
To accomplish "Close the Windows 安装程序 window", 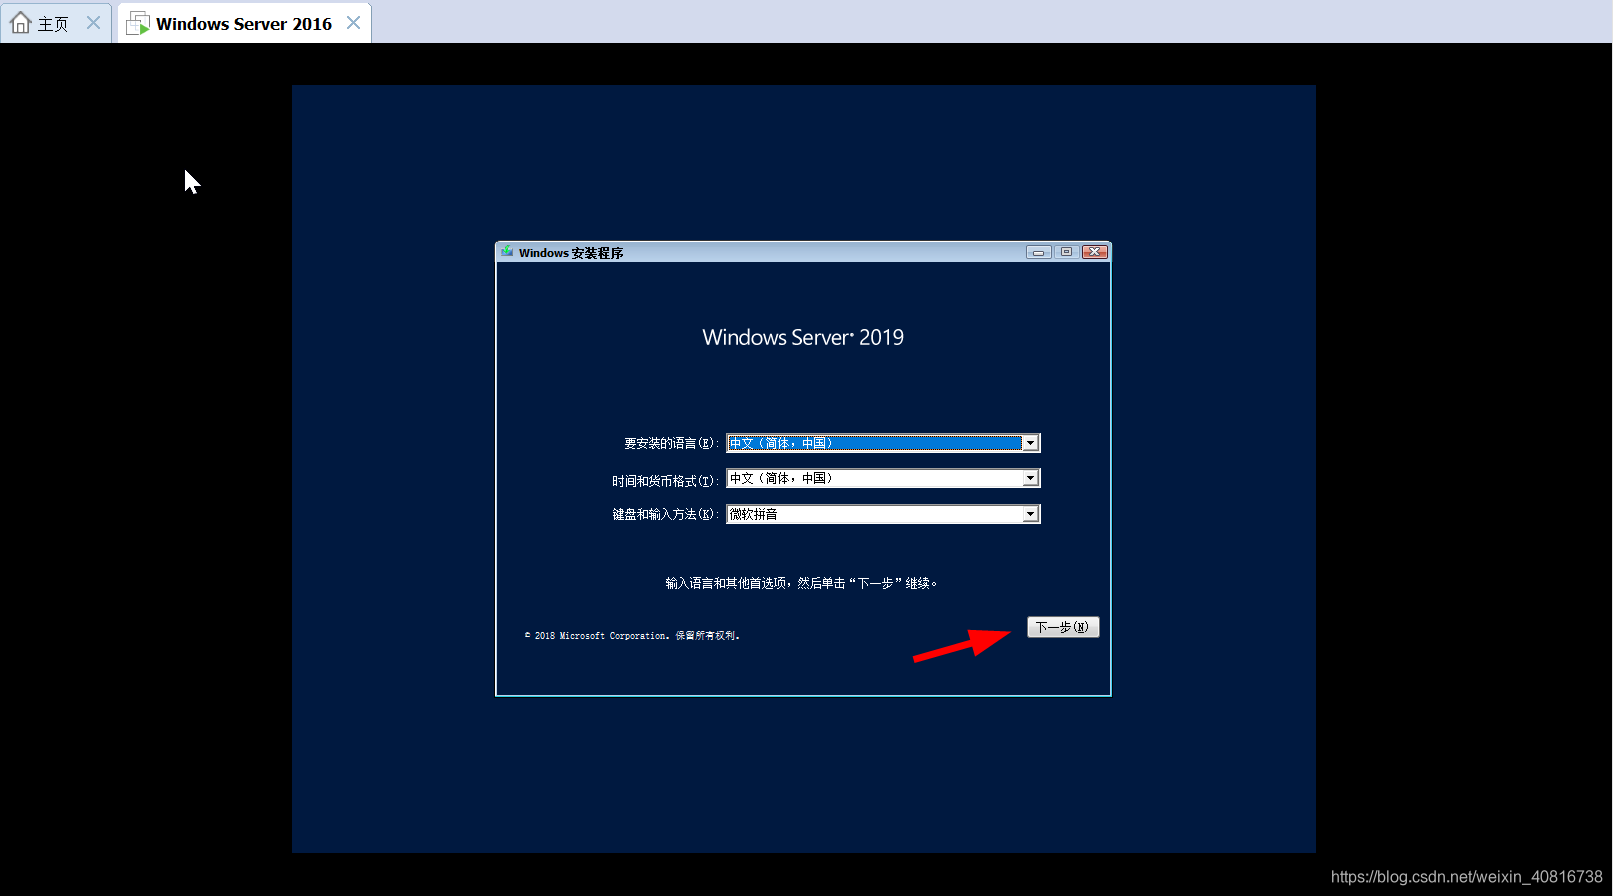I will pos(1095,252).
